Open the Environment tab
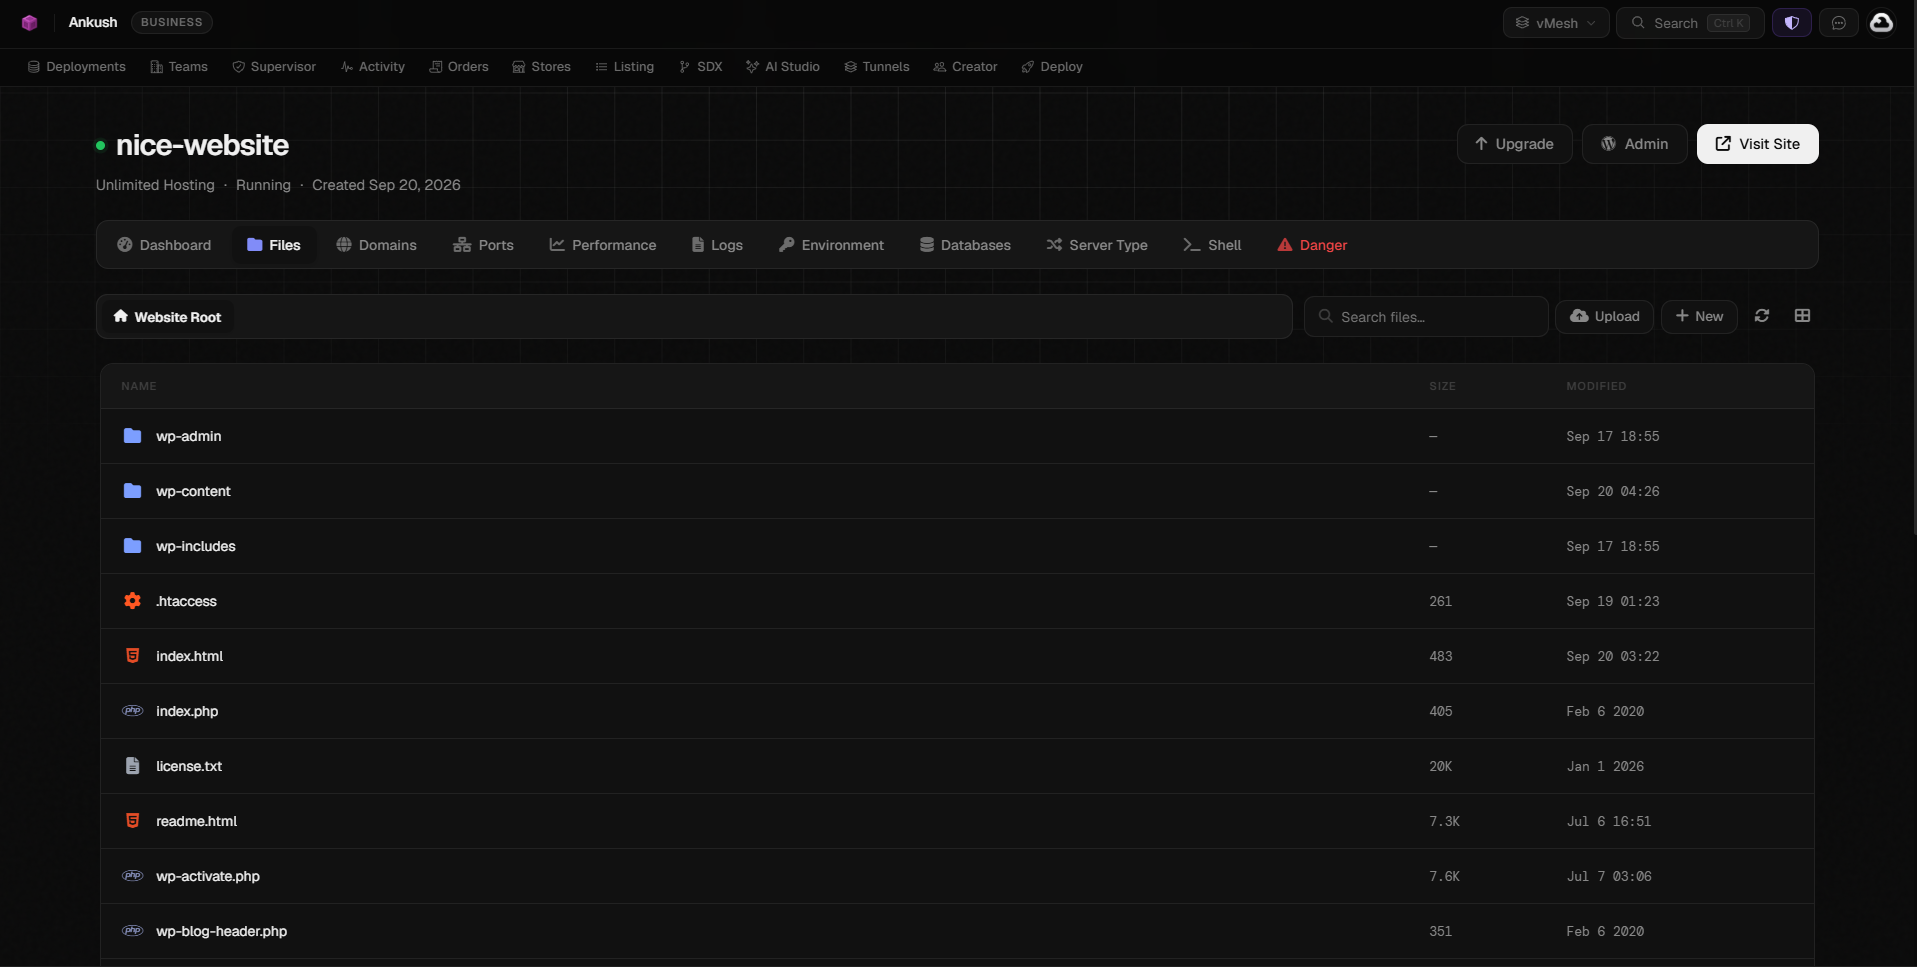The height and width of the screenshot is (967, 1917). (831, 245)
